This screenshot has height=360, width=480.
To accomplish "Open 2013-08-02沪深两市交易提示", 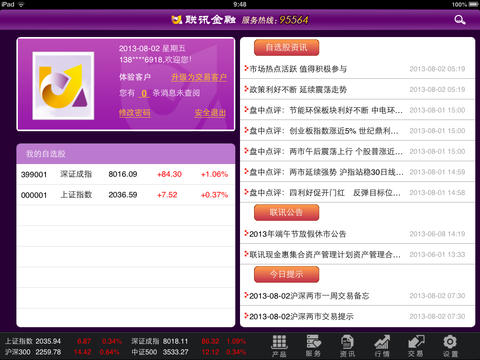I will coord(357,316).
